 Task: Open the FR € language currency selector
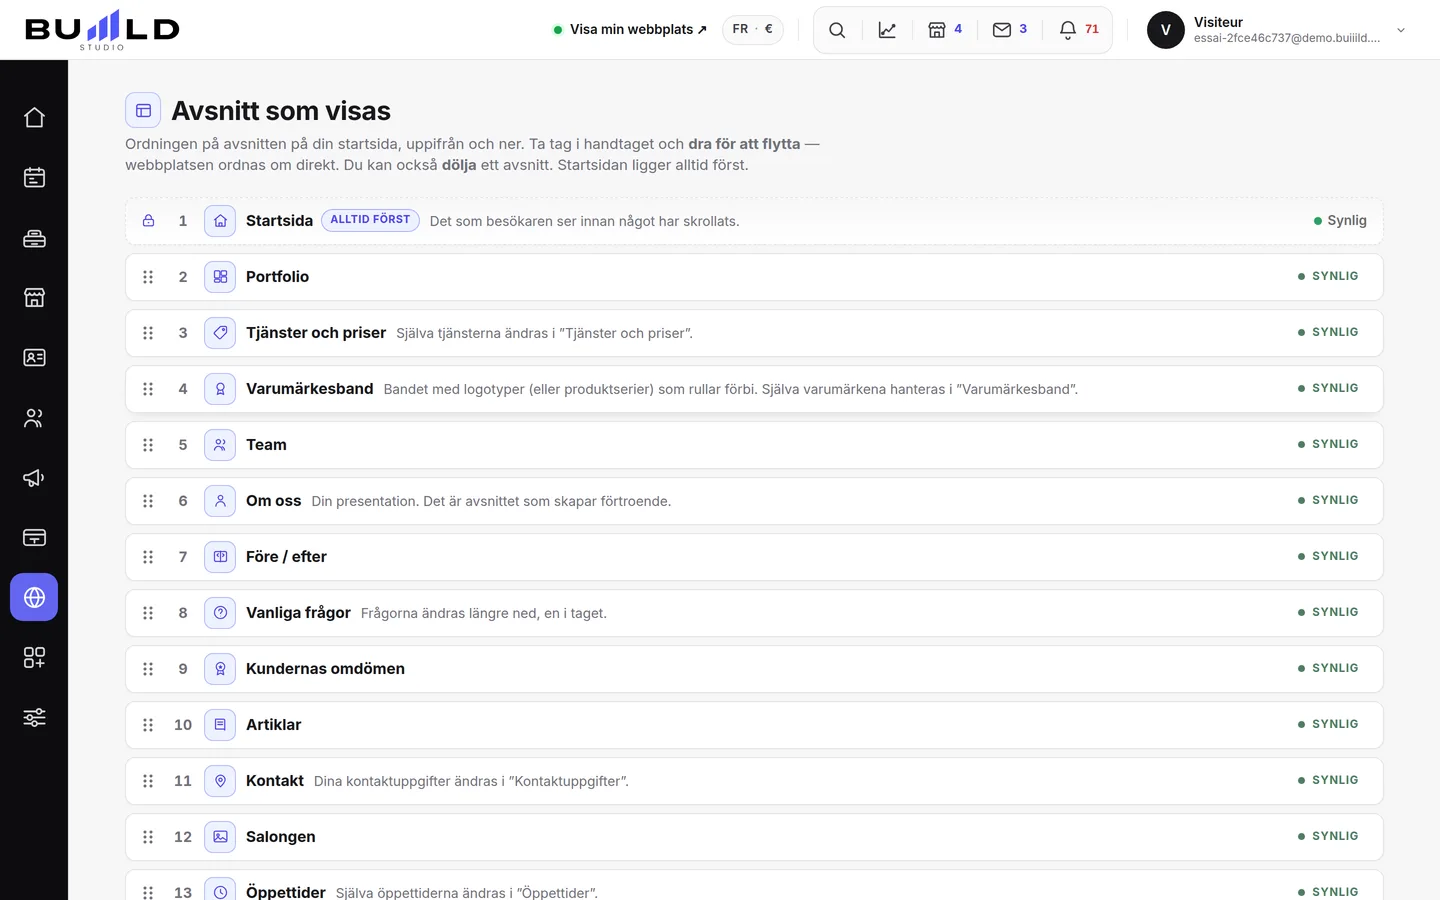[753, 29]
